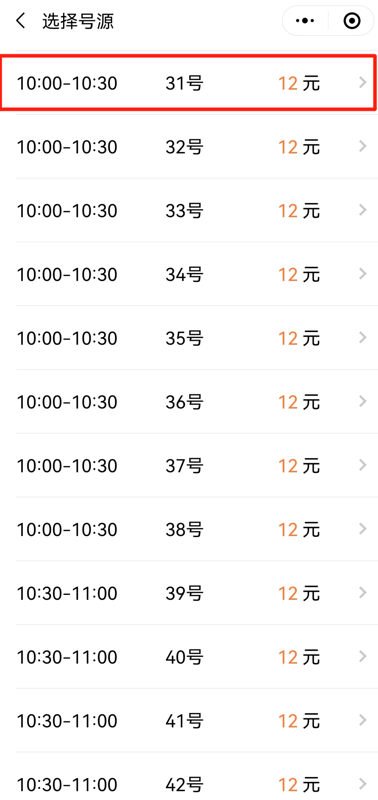Tap the chevron on the 31号 row
The image size is (378, 800).
(363, 82)
